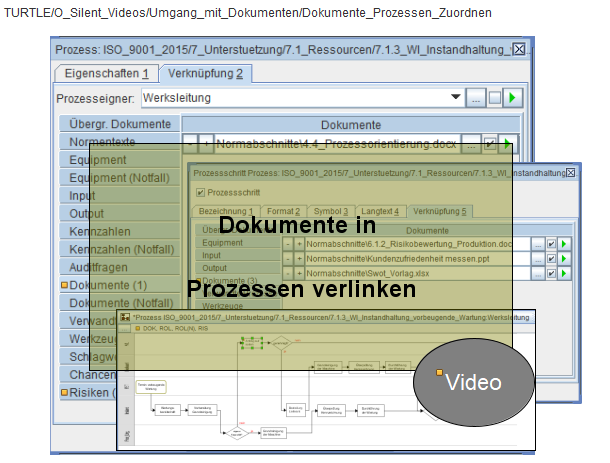Toggle the Prozessschritt checkbox
The width and height of the screenshot is (610, 463).
click(x=200, y=192)
